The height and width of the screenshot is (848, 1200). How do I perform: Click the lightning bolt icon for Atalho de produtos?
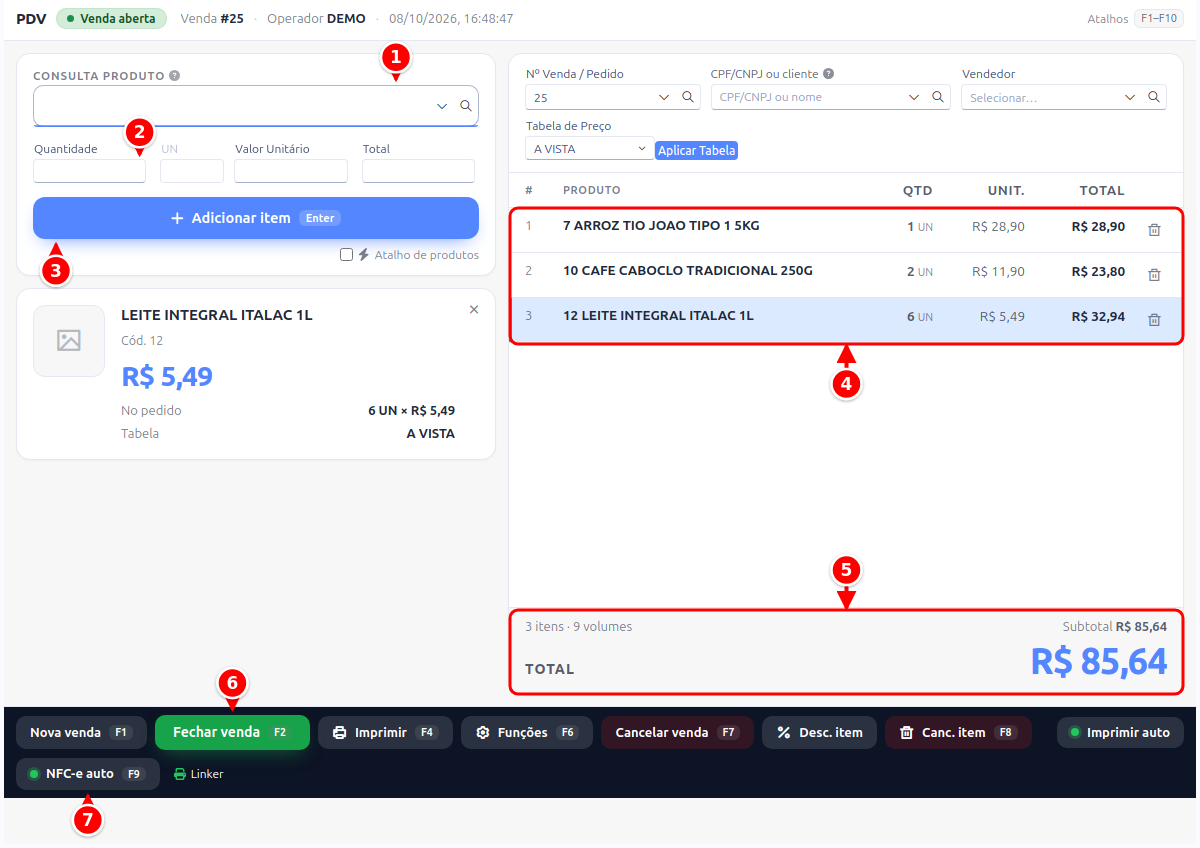point(364,255)
